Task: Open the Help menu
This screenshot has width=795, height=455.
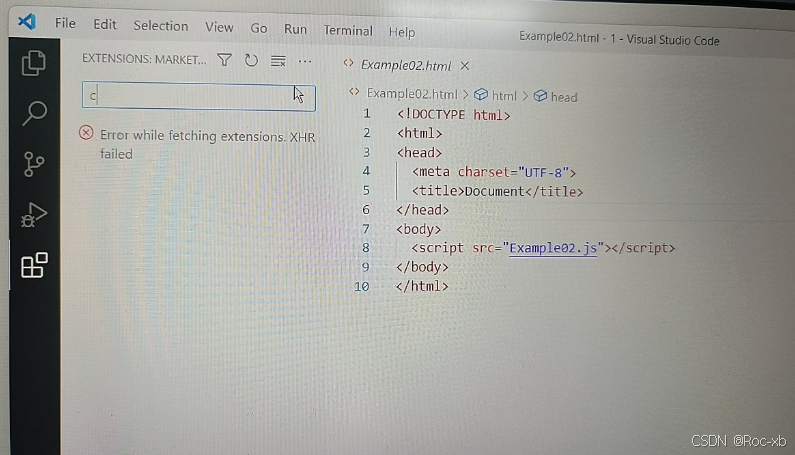Action: [x=402, y=32]
